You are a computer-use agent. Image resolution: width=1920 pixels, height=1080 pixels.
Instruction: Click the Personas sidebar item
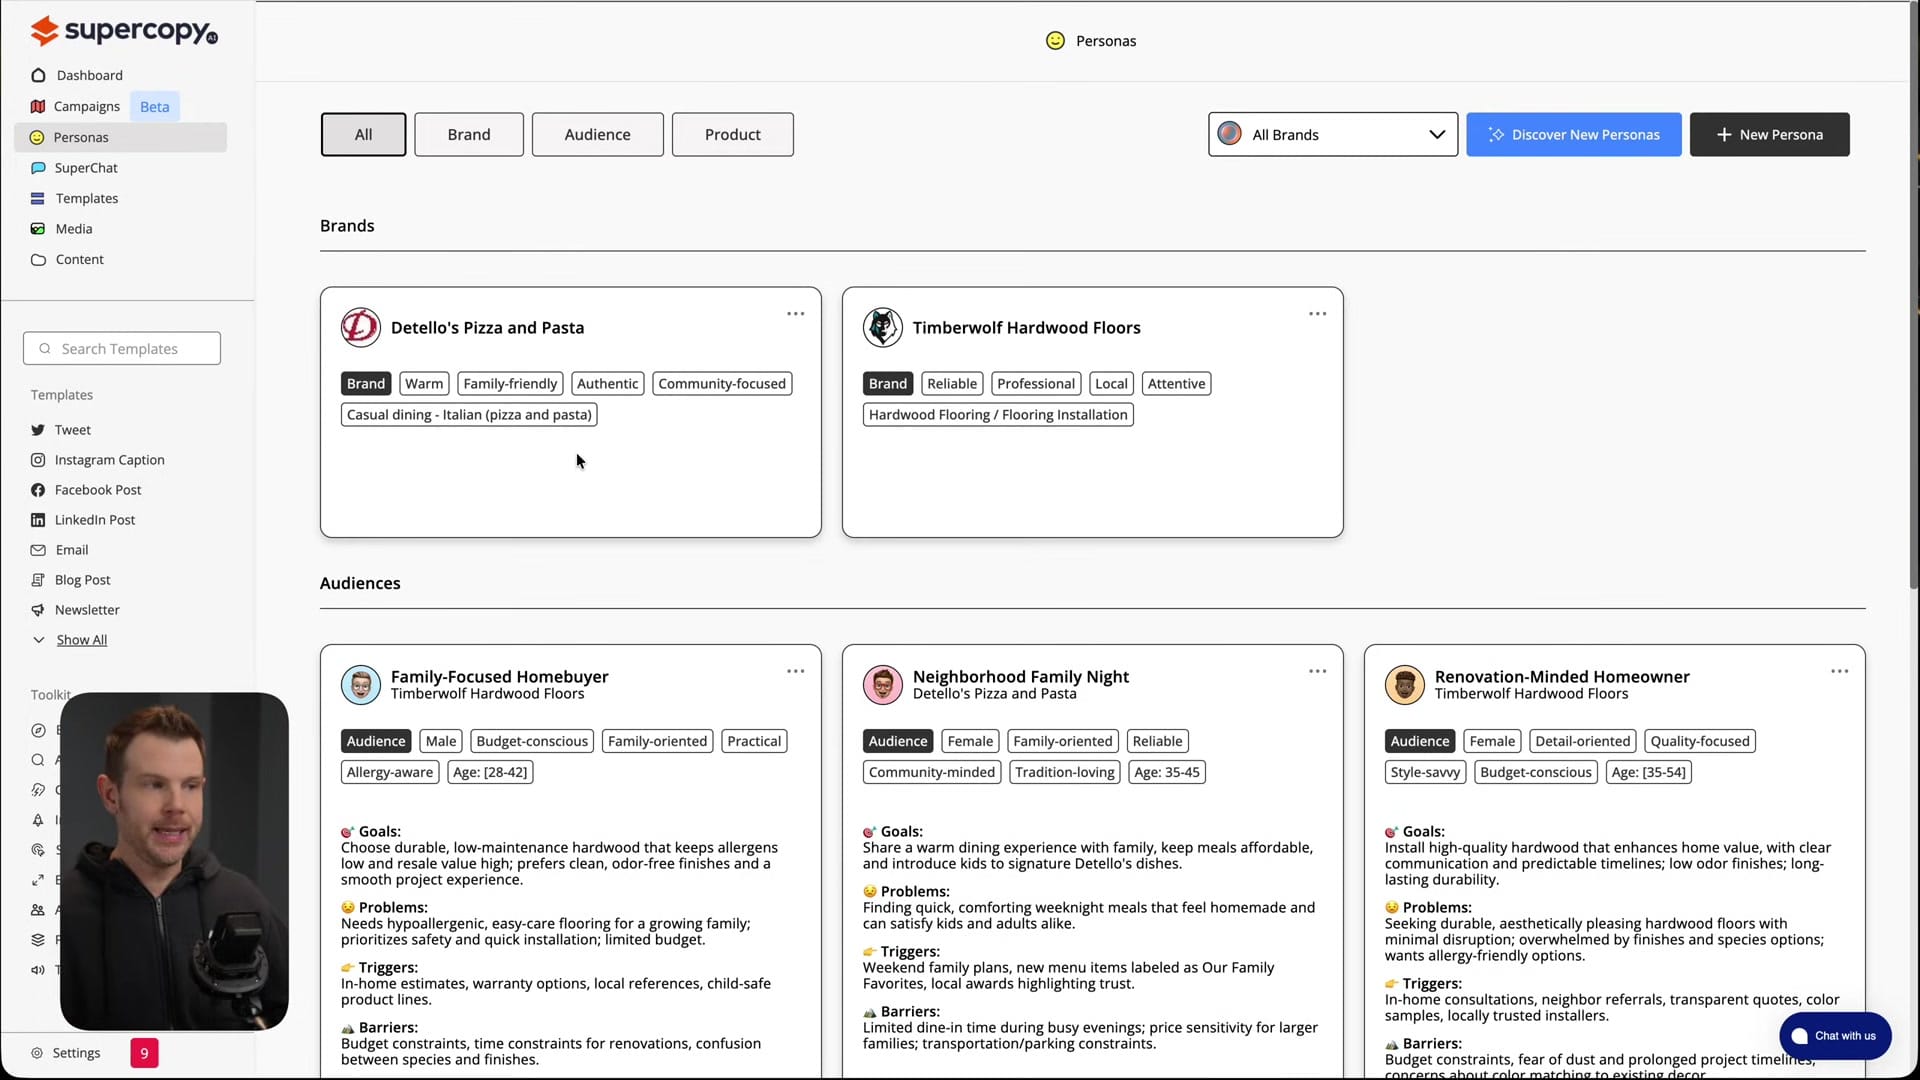[120, 137]
